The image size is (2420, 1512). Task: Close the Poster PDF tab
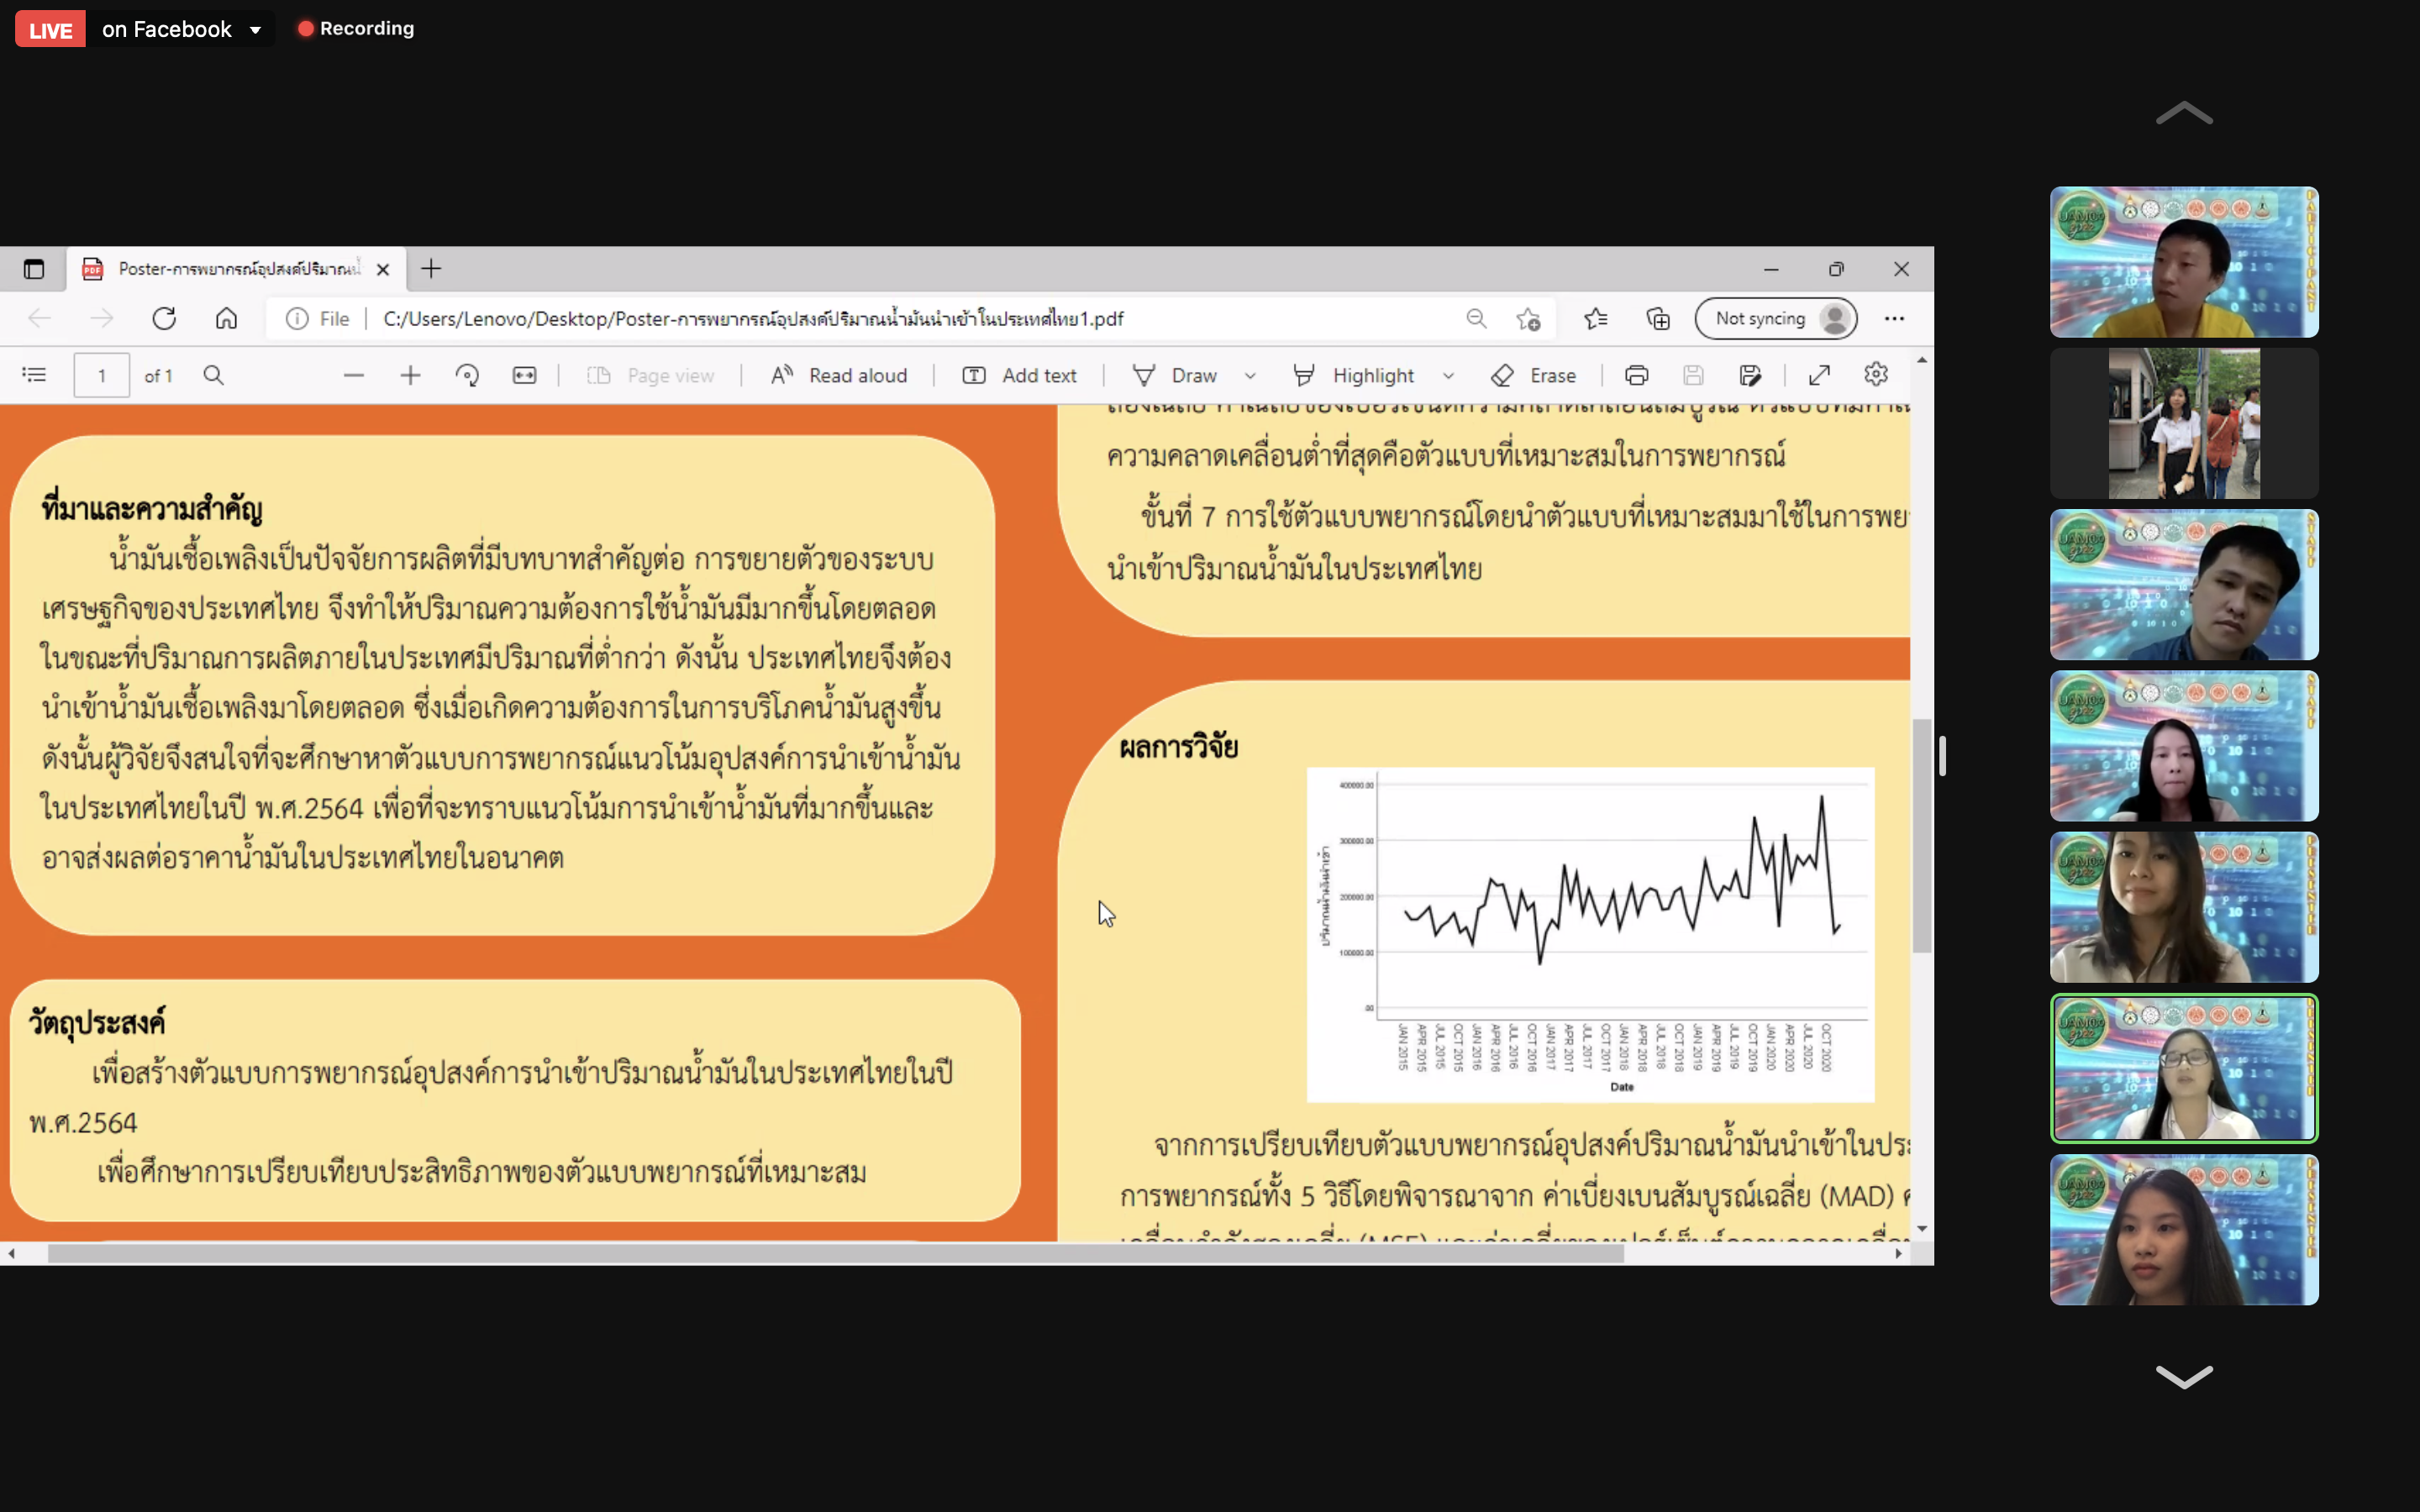[x=382, y=269]
